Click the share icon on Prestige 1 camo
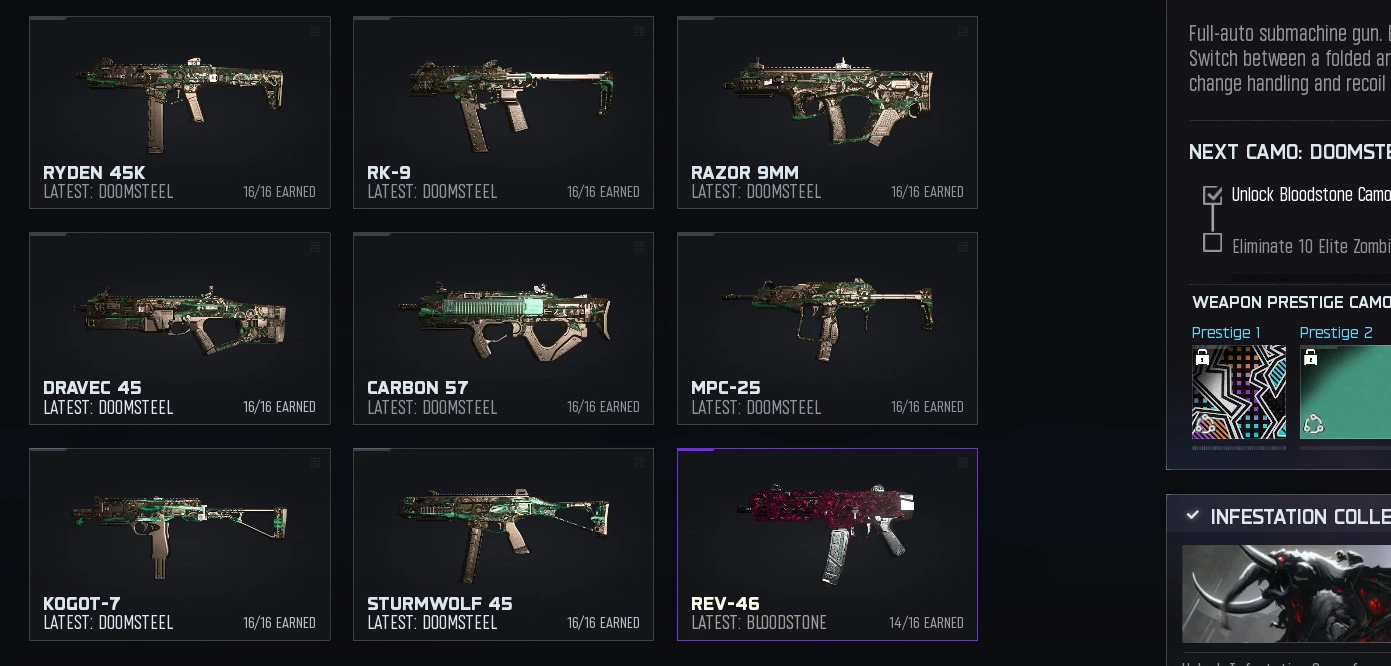The image size is (1391, 666). (1206, 425)
